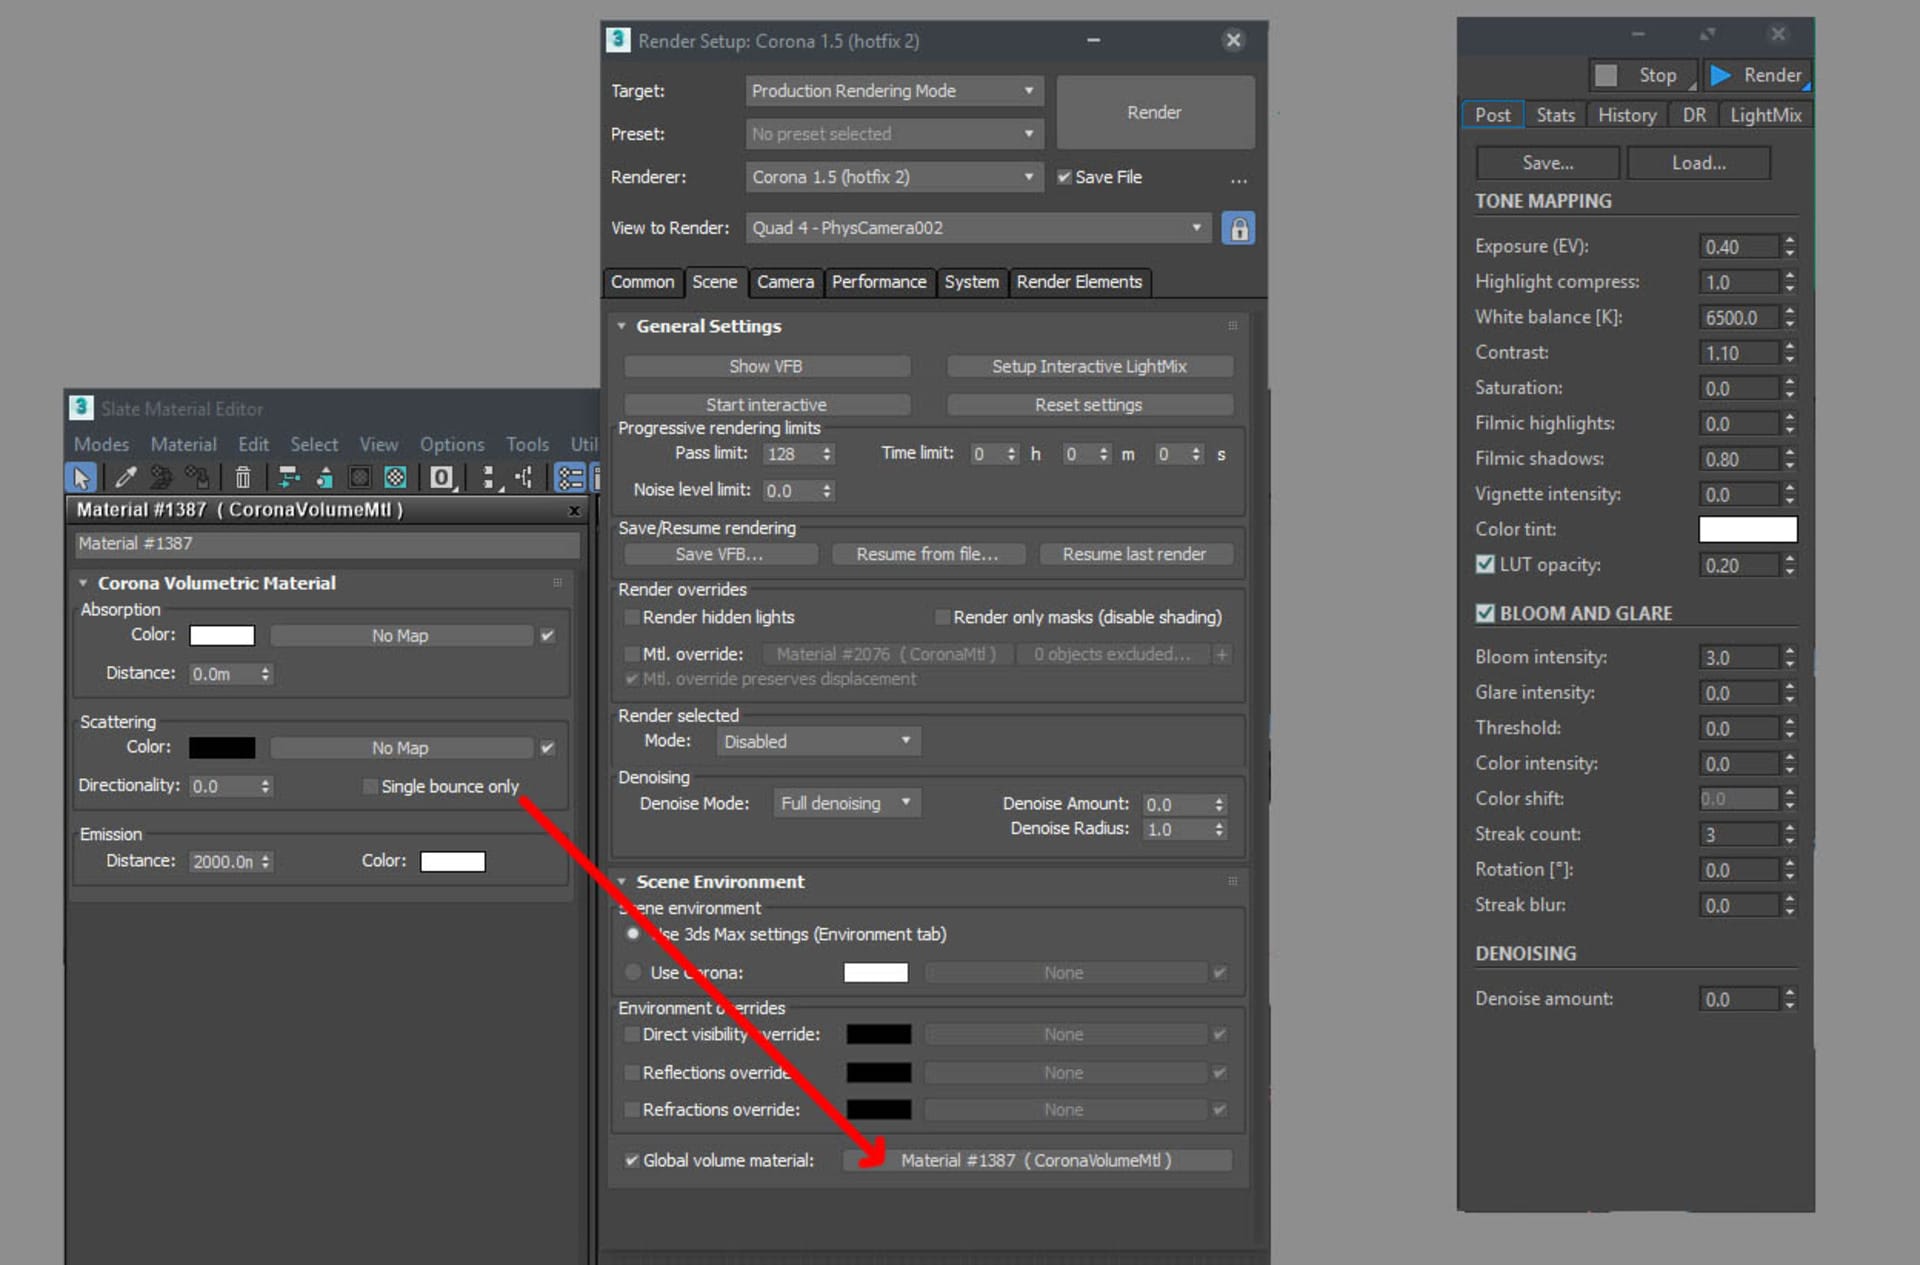Viewport: 1920px width, 1265px height.
Task: Enable Mtl. override checkbox
Action: click(631, 654)
